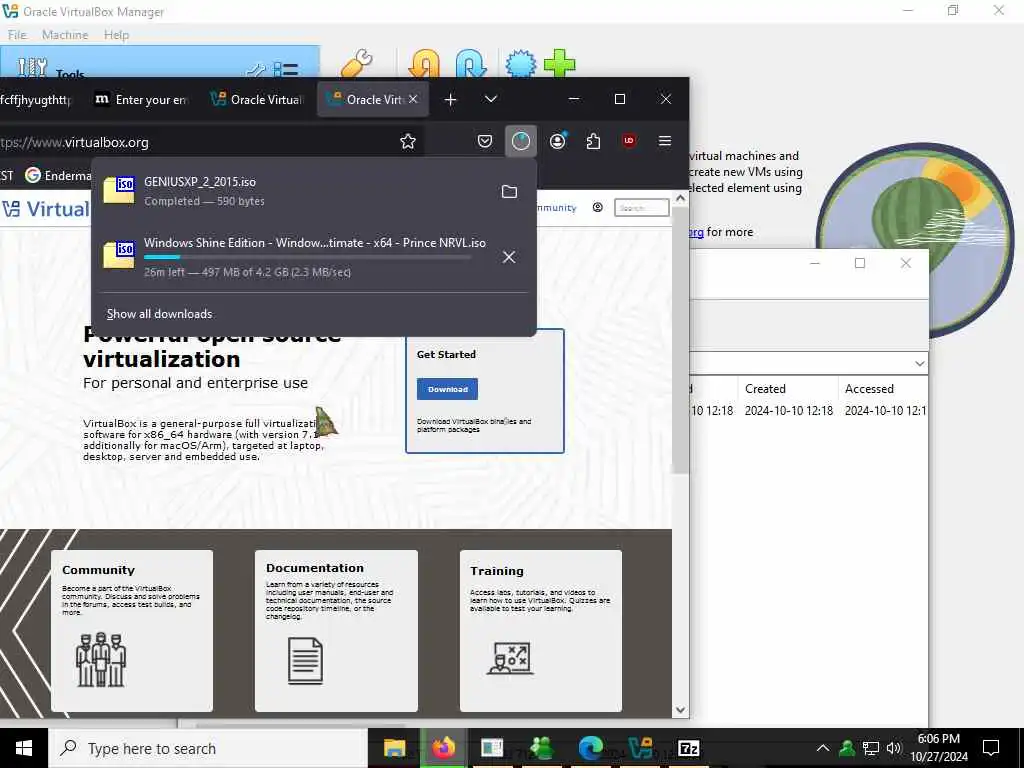Expand the dropdown in the background window
Image resolution: width=1024 pixels, height=768 pixels.
point(920,363)
